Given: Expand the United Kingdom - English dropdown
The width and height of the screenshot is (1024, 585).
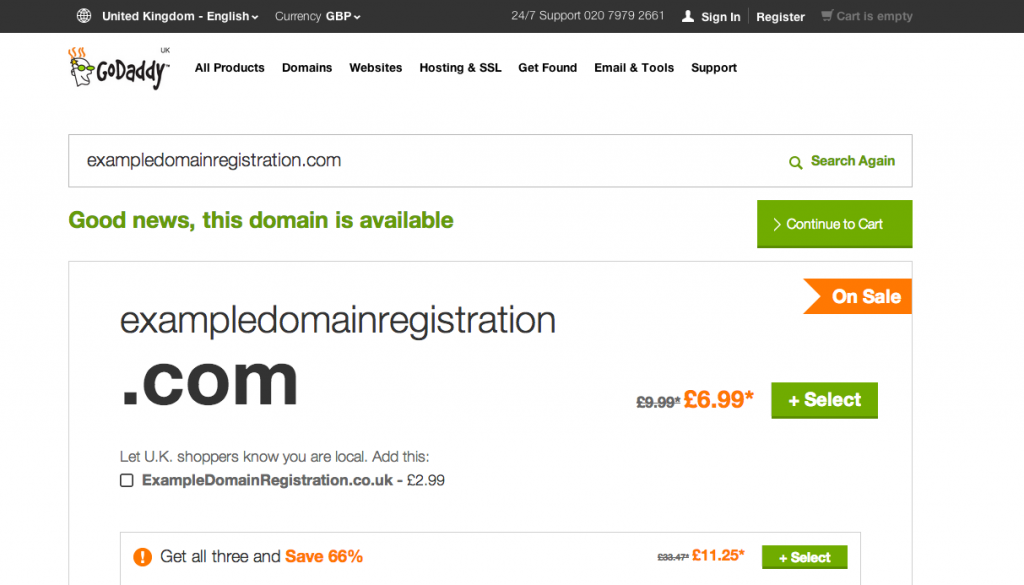Looking at the screenshot, I should pyautogui.click(x=180, y=16).
